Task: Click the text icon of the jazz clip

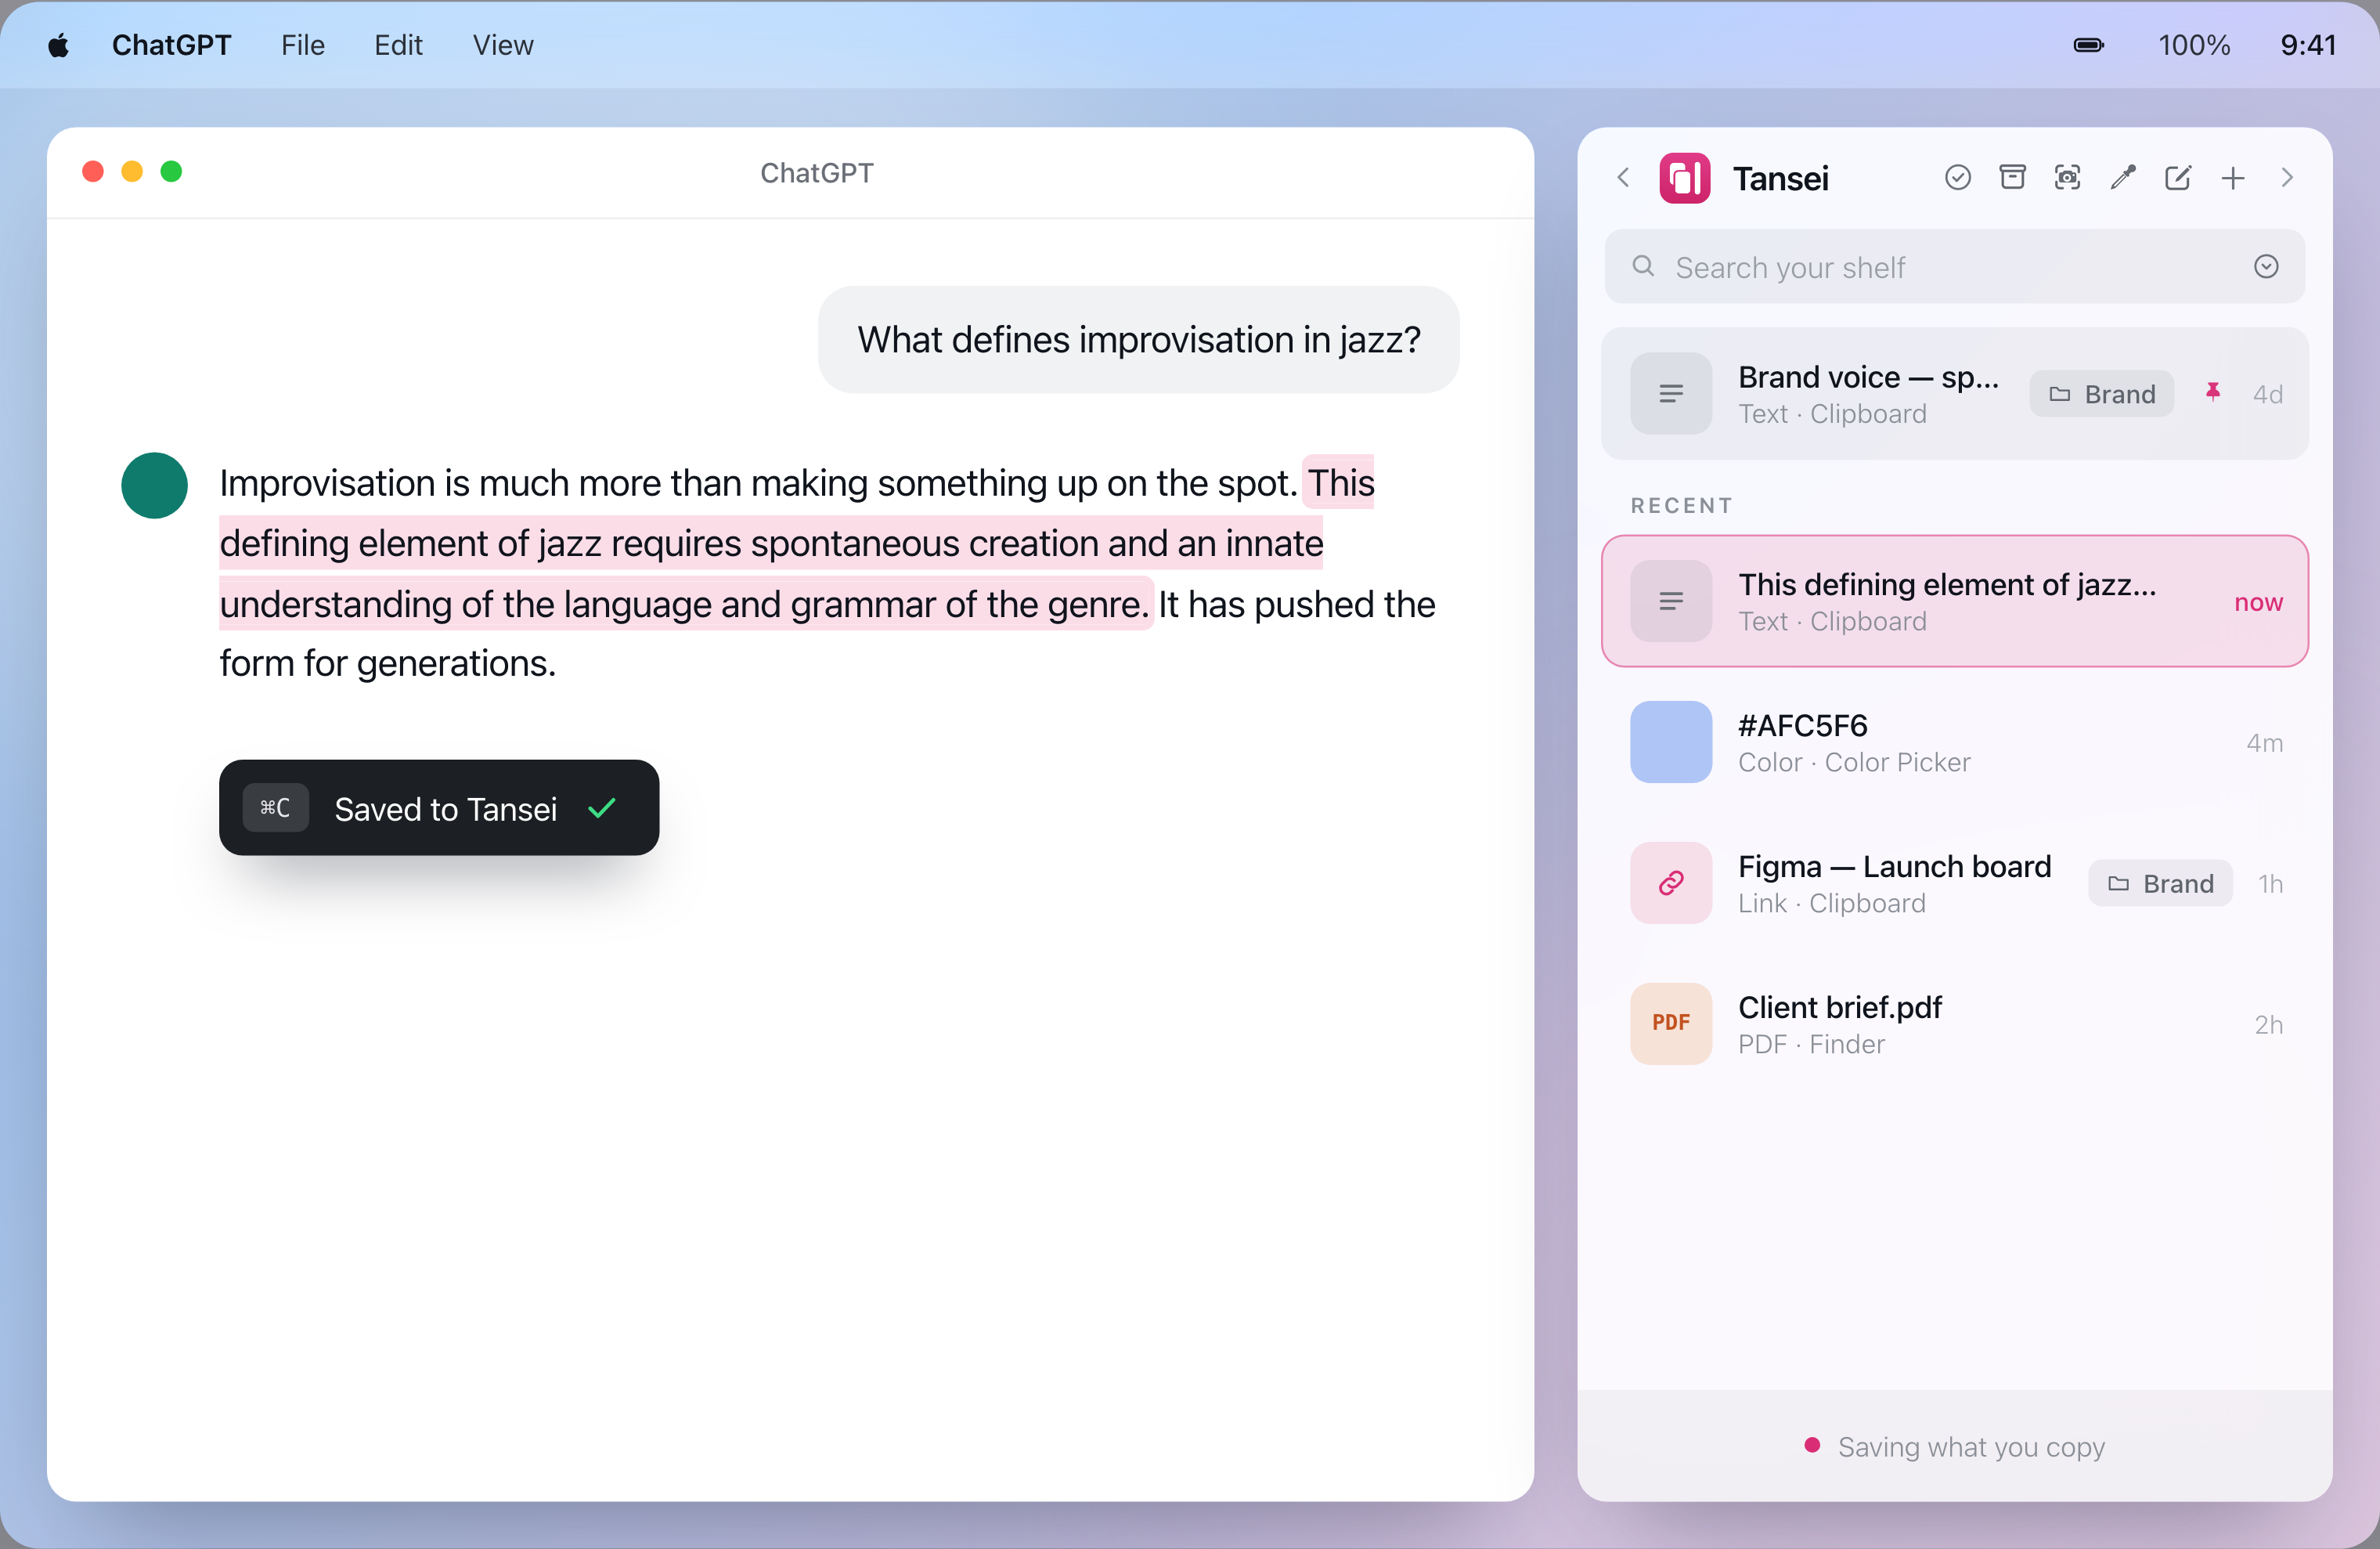Action: pos(1670,601)
